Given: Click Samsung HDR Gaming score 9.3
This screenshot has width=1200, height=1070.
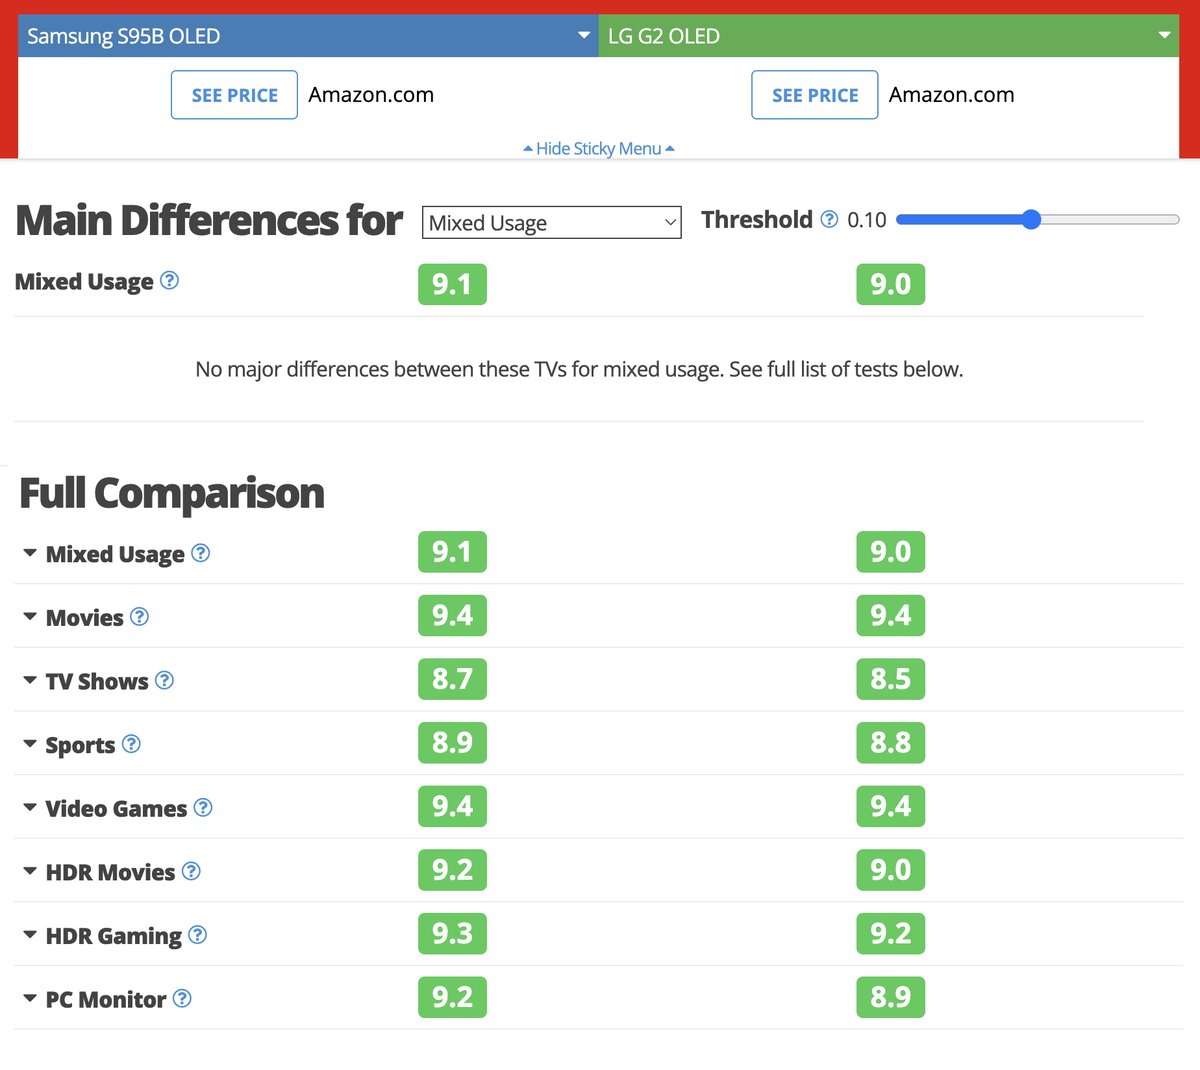Looking at the screenshot, I should 452,933.
